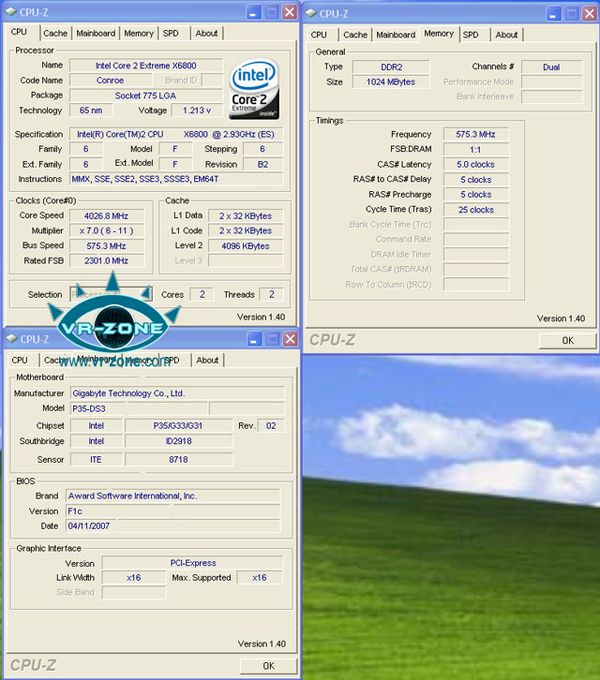Click the Name field Intel Core 2 Extreme X6800
This screenshot has width=600, height=680.
tap(146, 65)
